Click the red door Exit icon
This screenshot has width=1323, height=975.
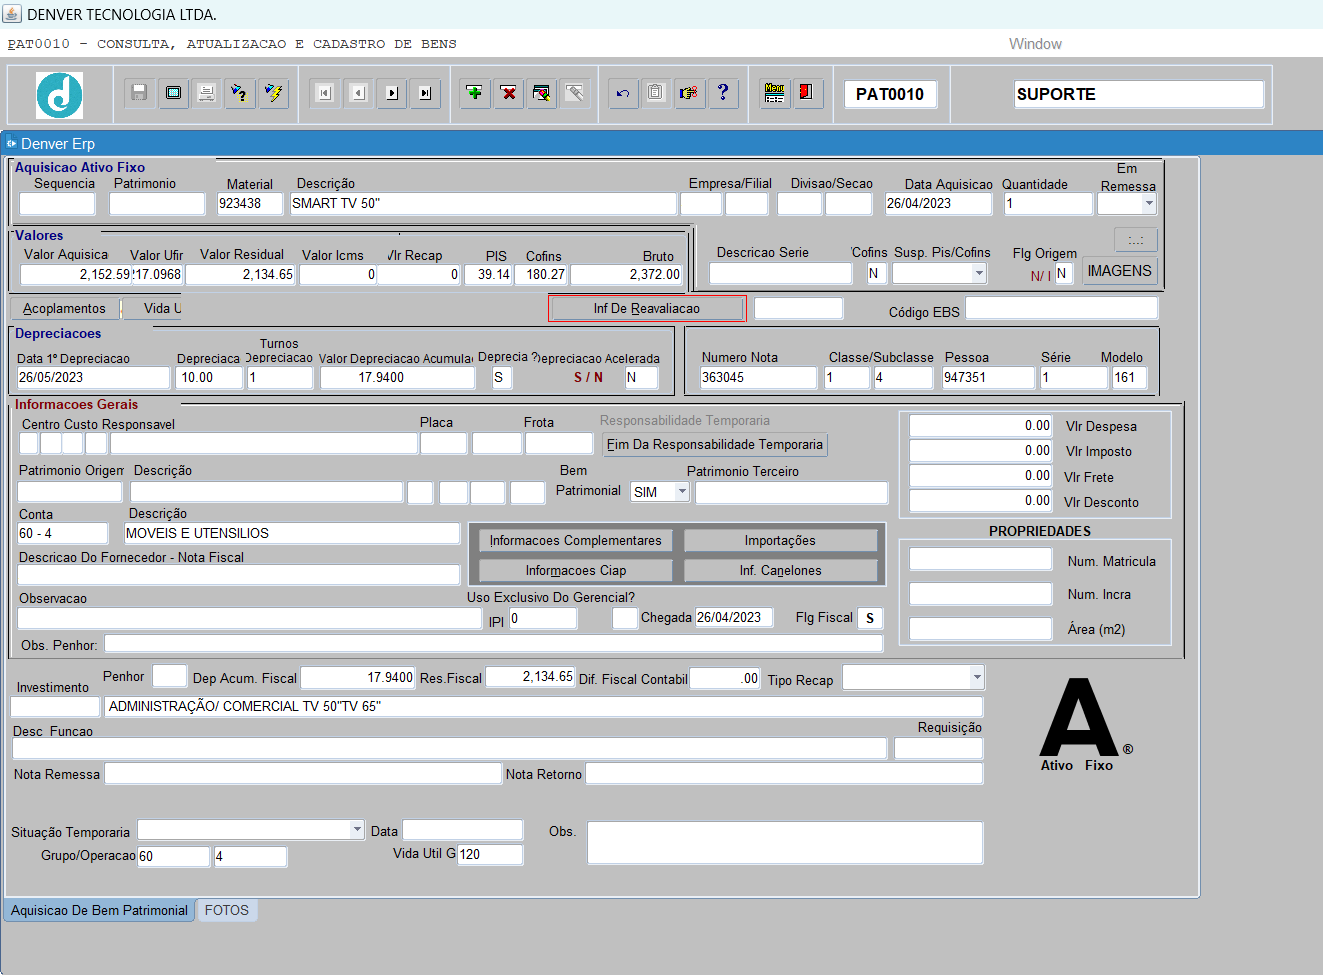[x=807, y=93]
